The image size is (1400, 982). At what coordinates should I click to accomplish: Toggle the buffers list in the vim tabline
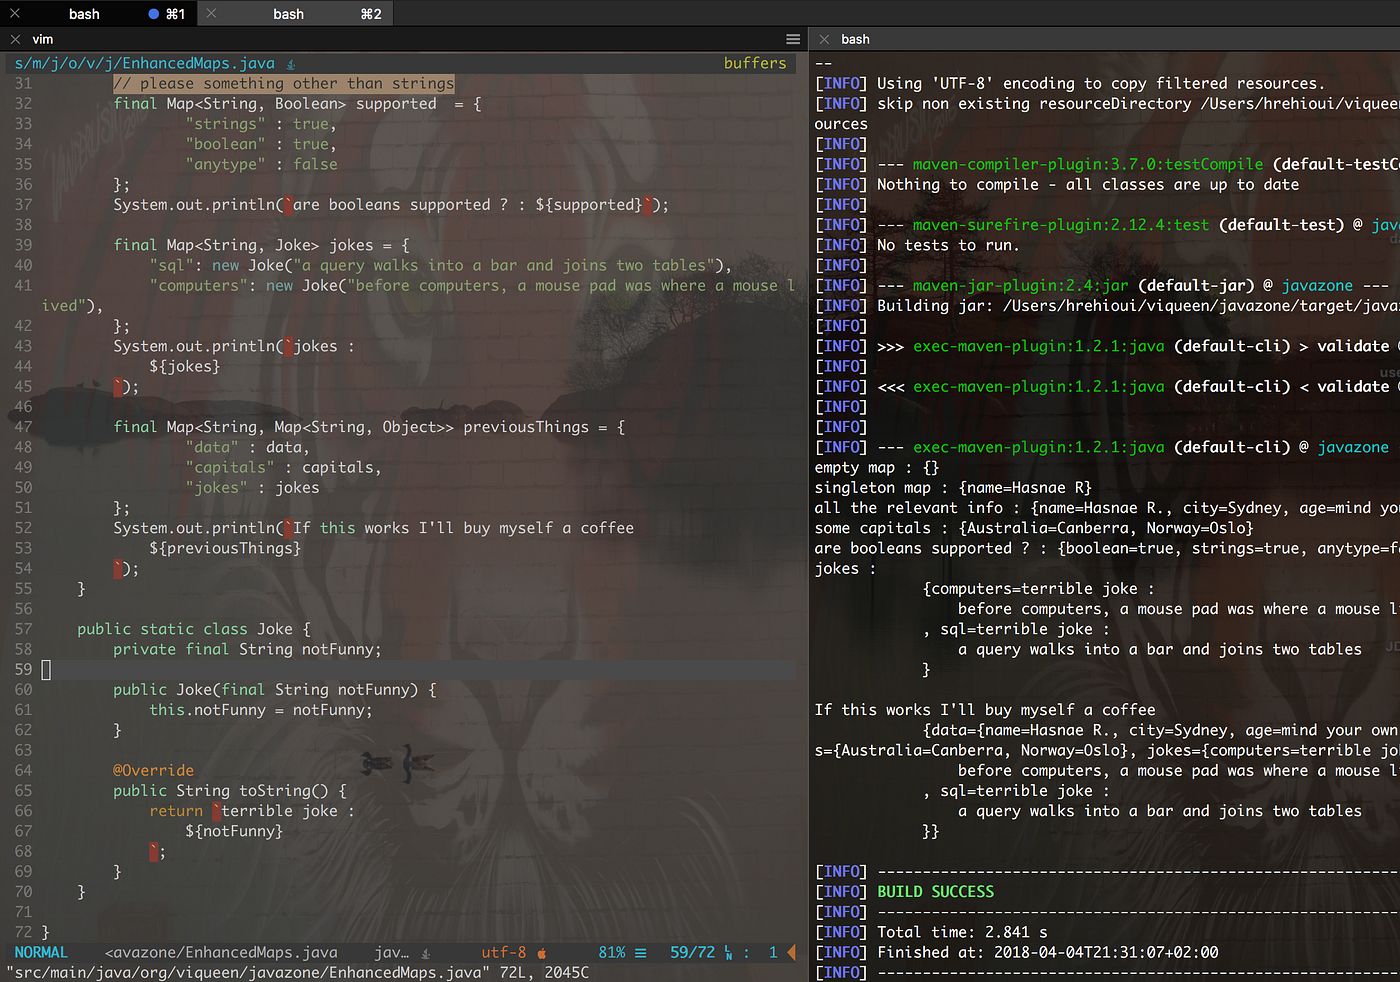pyautogui.click(x=755, y=62)
